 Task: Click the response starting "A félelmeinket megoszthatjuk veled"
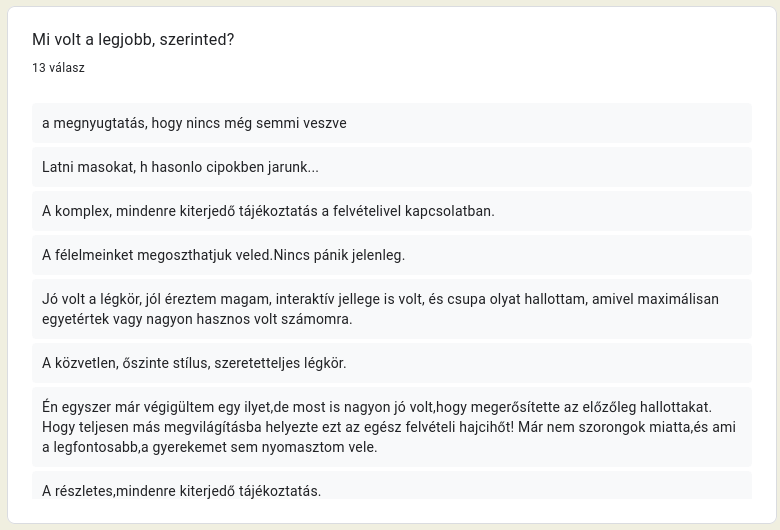pos(223,255)
